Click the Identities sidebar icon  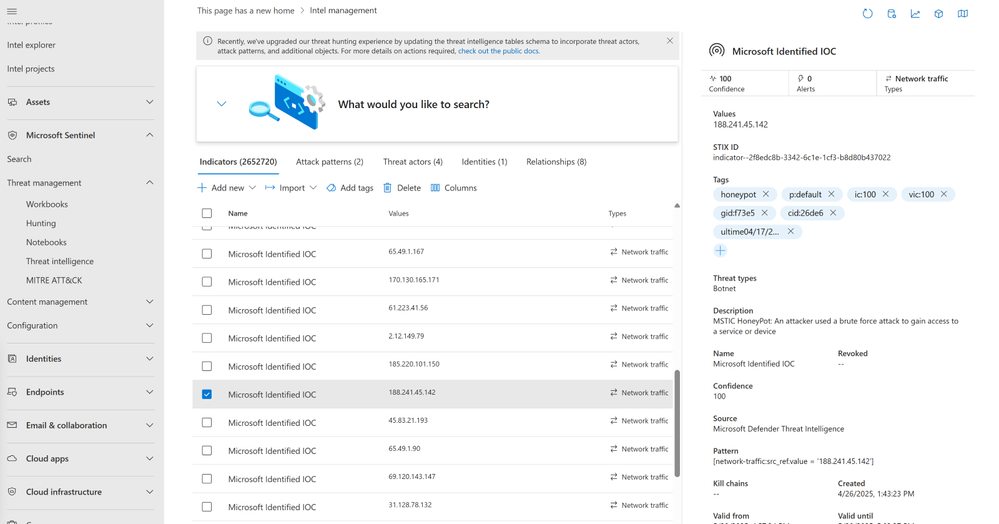12,359
